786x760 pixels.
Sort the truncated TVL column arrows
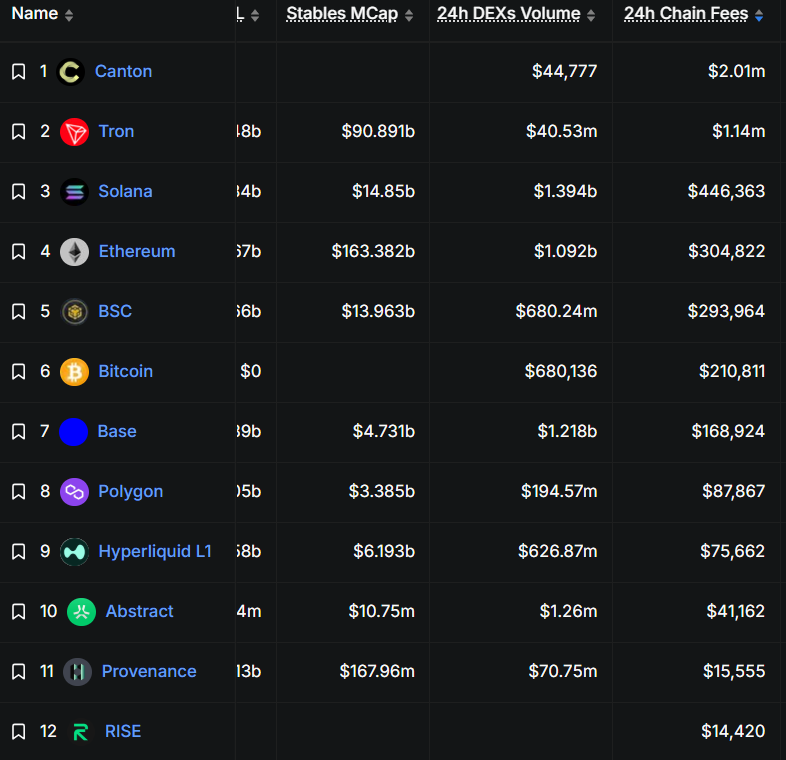[255, 16]
